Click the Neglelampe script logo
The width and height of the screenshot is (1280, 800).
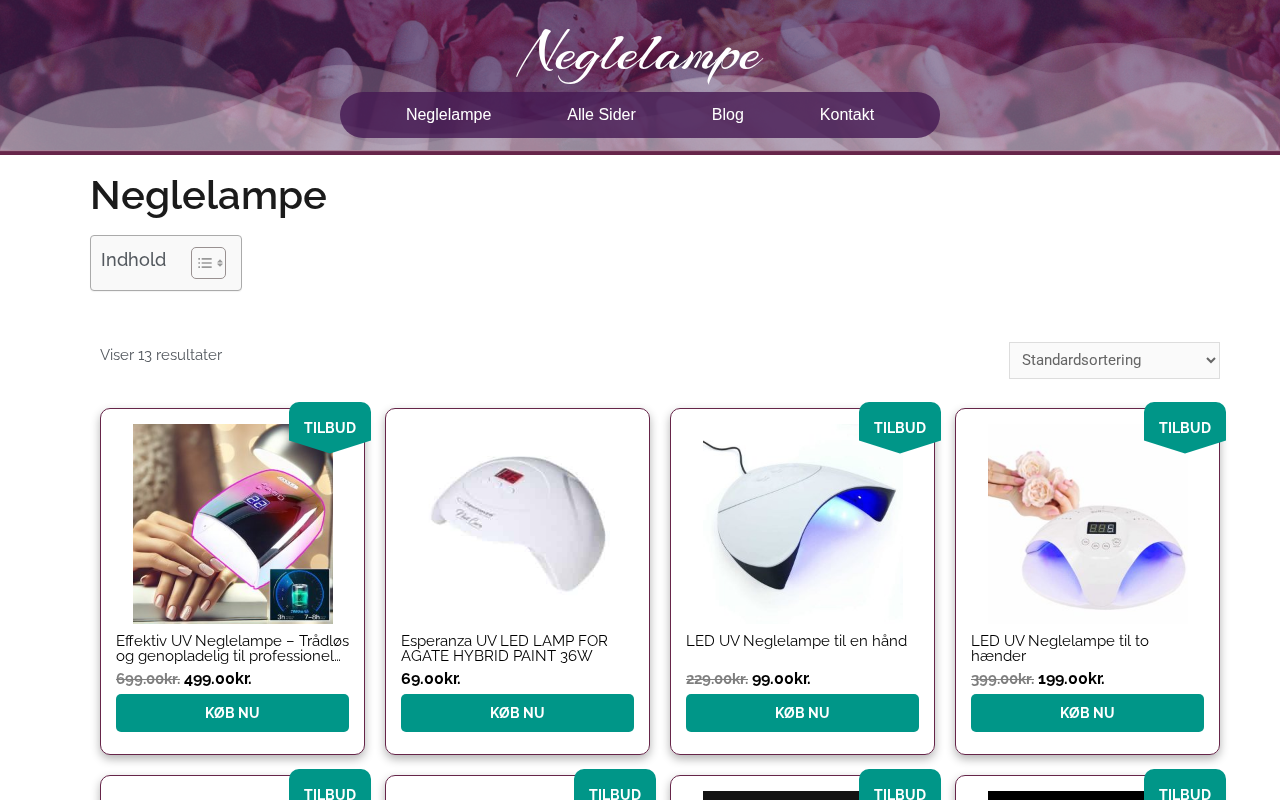click(x=640, y=55)
